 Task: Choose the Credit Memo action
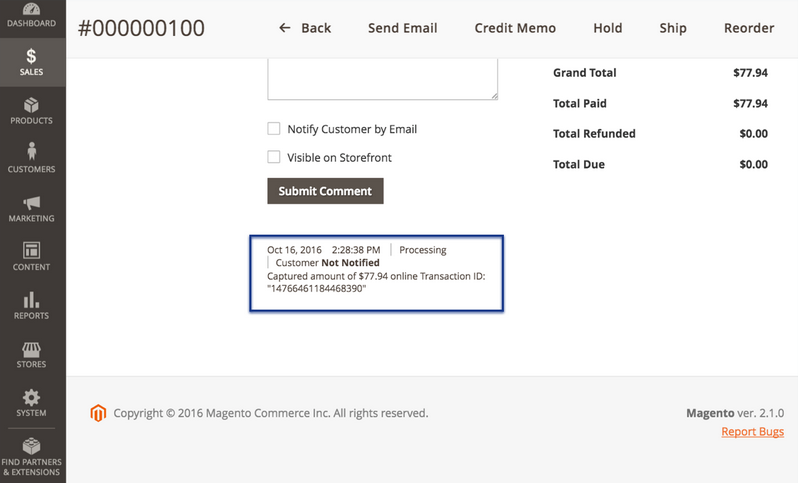click(515, 28)
